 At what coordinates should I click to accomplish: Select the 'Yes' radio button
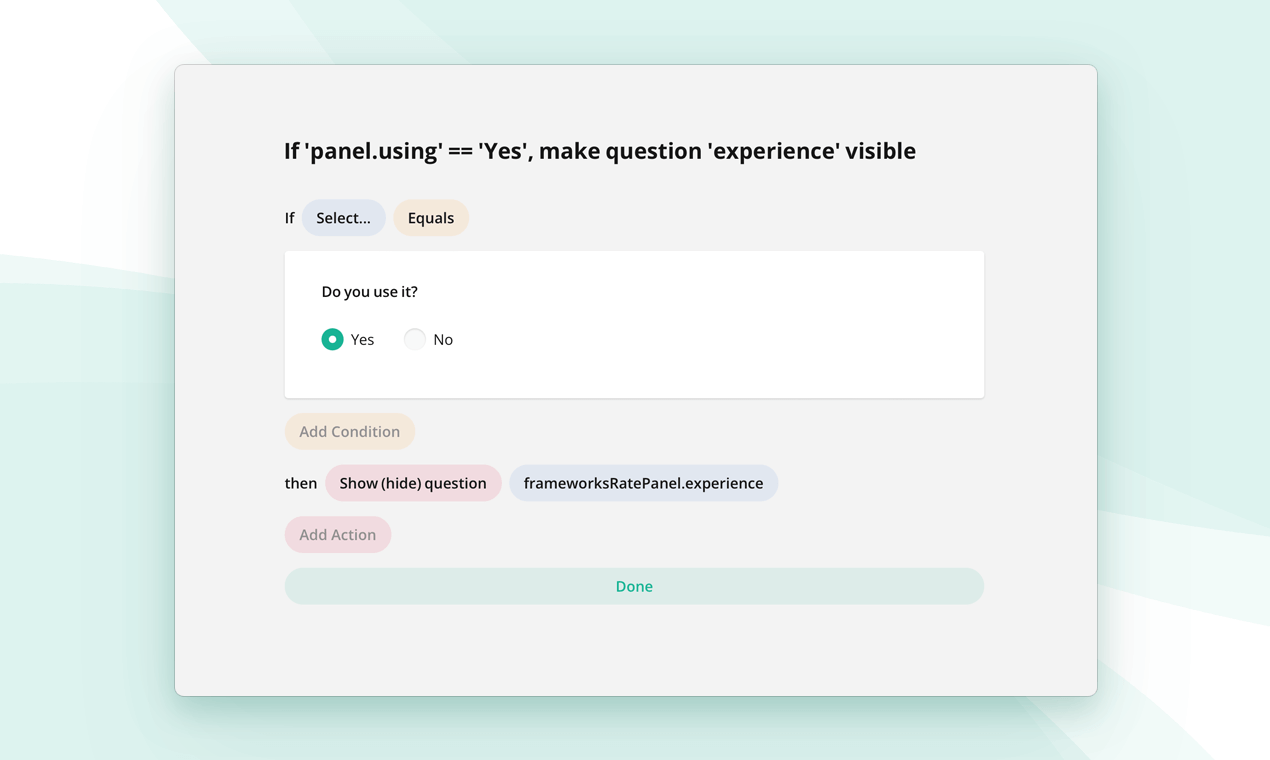pyautogui.click(x=332, y=340)
